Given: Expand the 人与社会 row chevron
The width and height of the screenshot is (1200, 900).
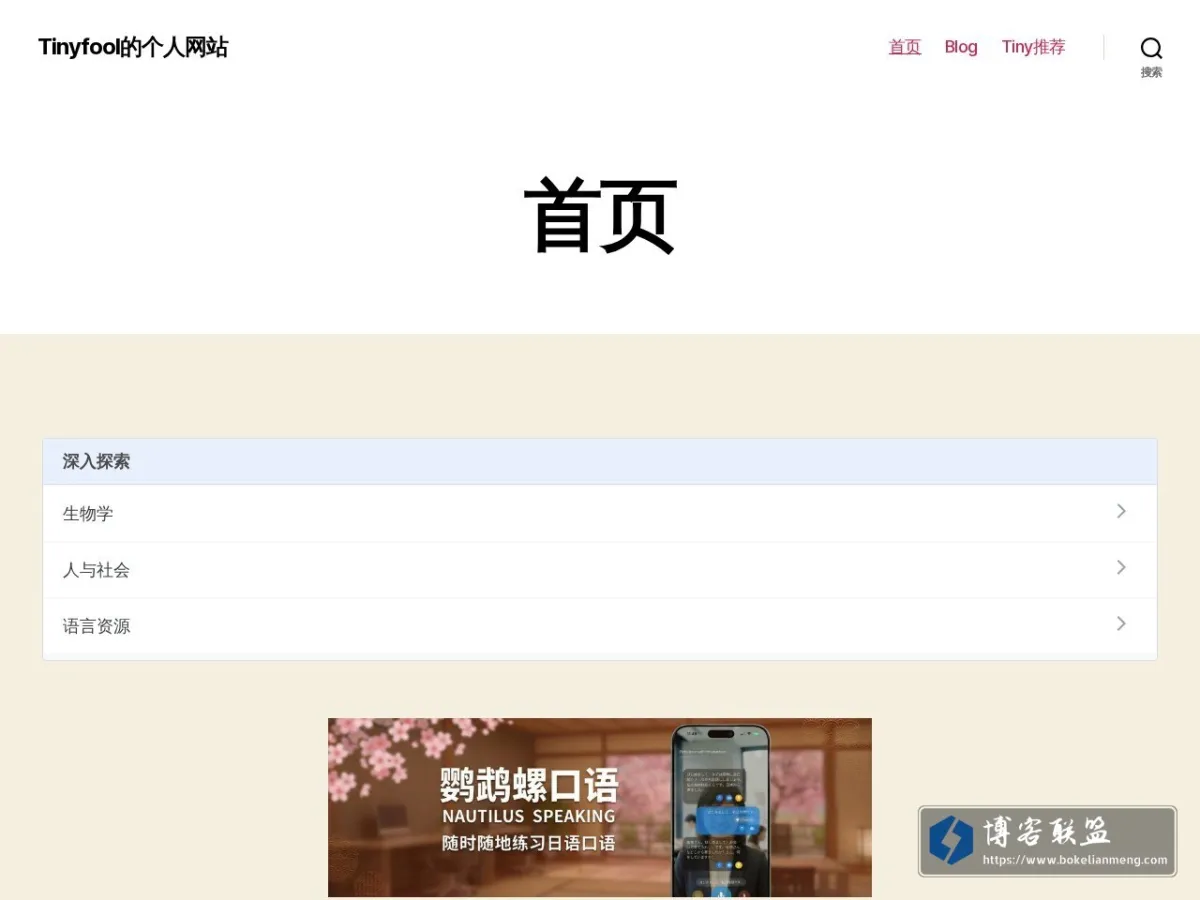Looking at the screenshot, I should (x=1121, y=567).
